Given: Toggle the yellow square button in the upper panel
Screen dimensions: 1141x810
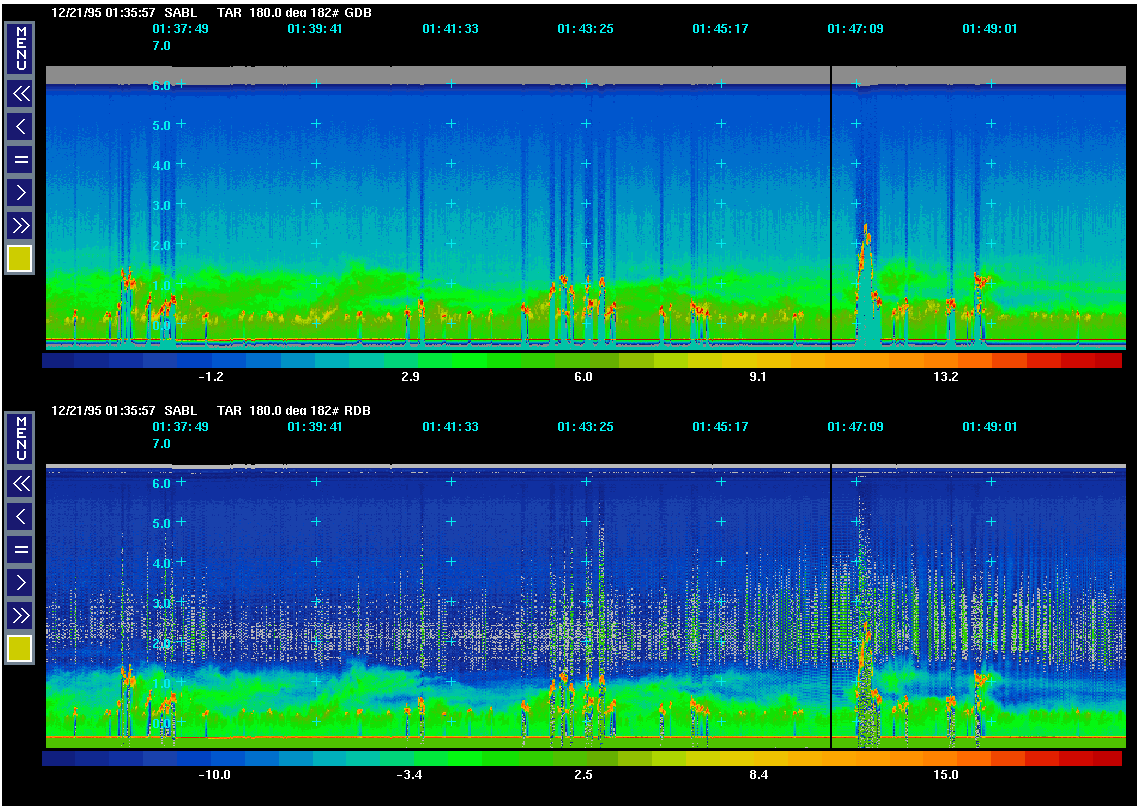Looking at the screenshot, I should [x=21, y=259].
